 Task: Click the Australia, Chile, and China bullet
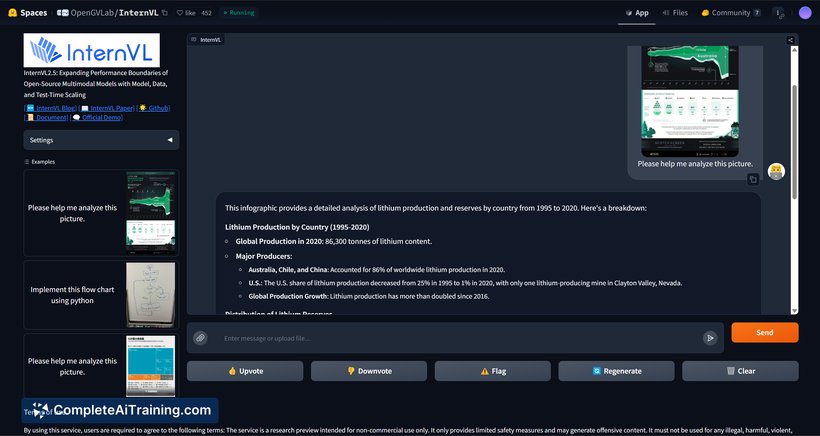(x=377, y=270)
